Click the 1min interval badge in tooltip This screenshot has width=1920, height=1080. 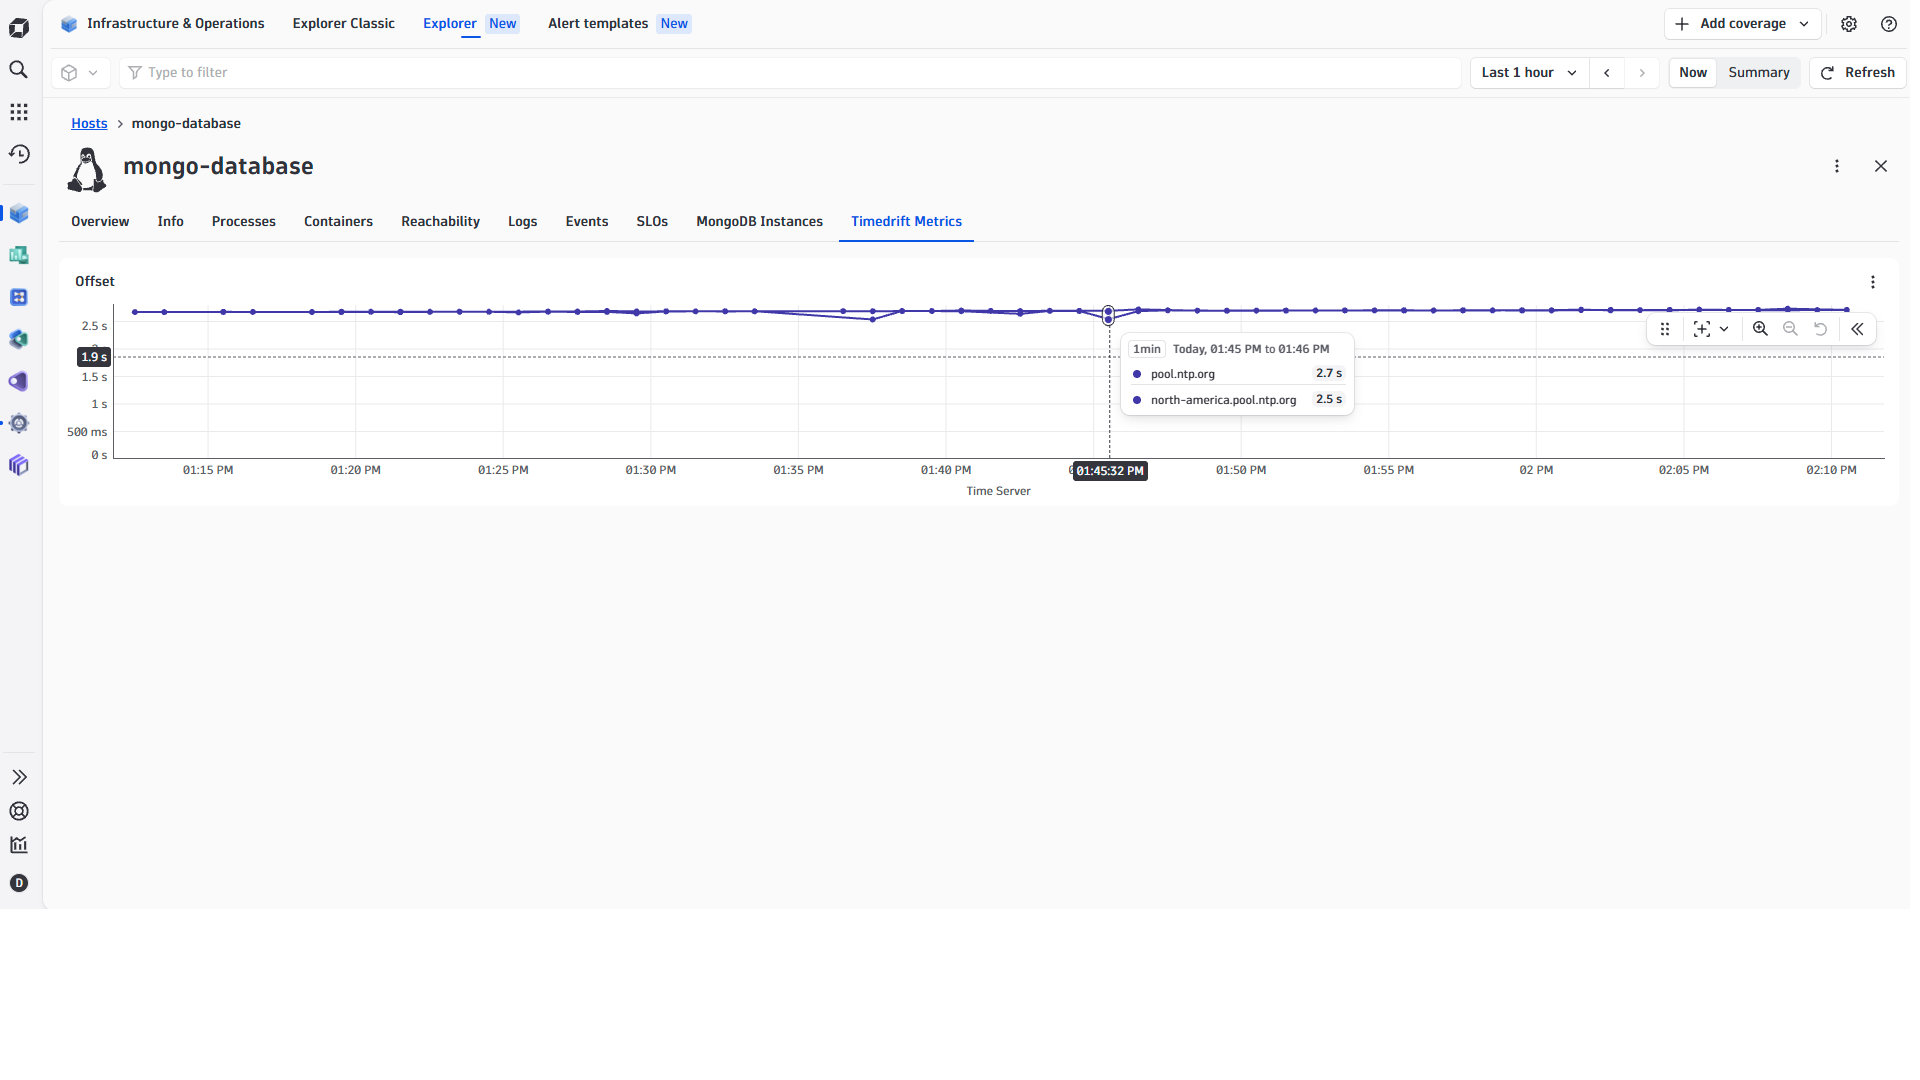pos(1146,349)
